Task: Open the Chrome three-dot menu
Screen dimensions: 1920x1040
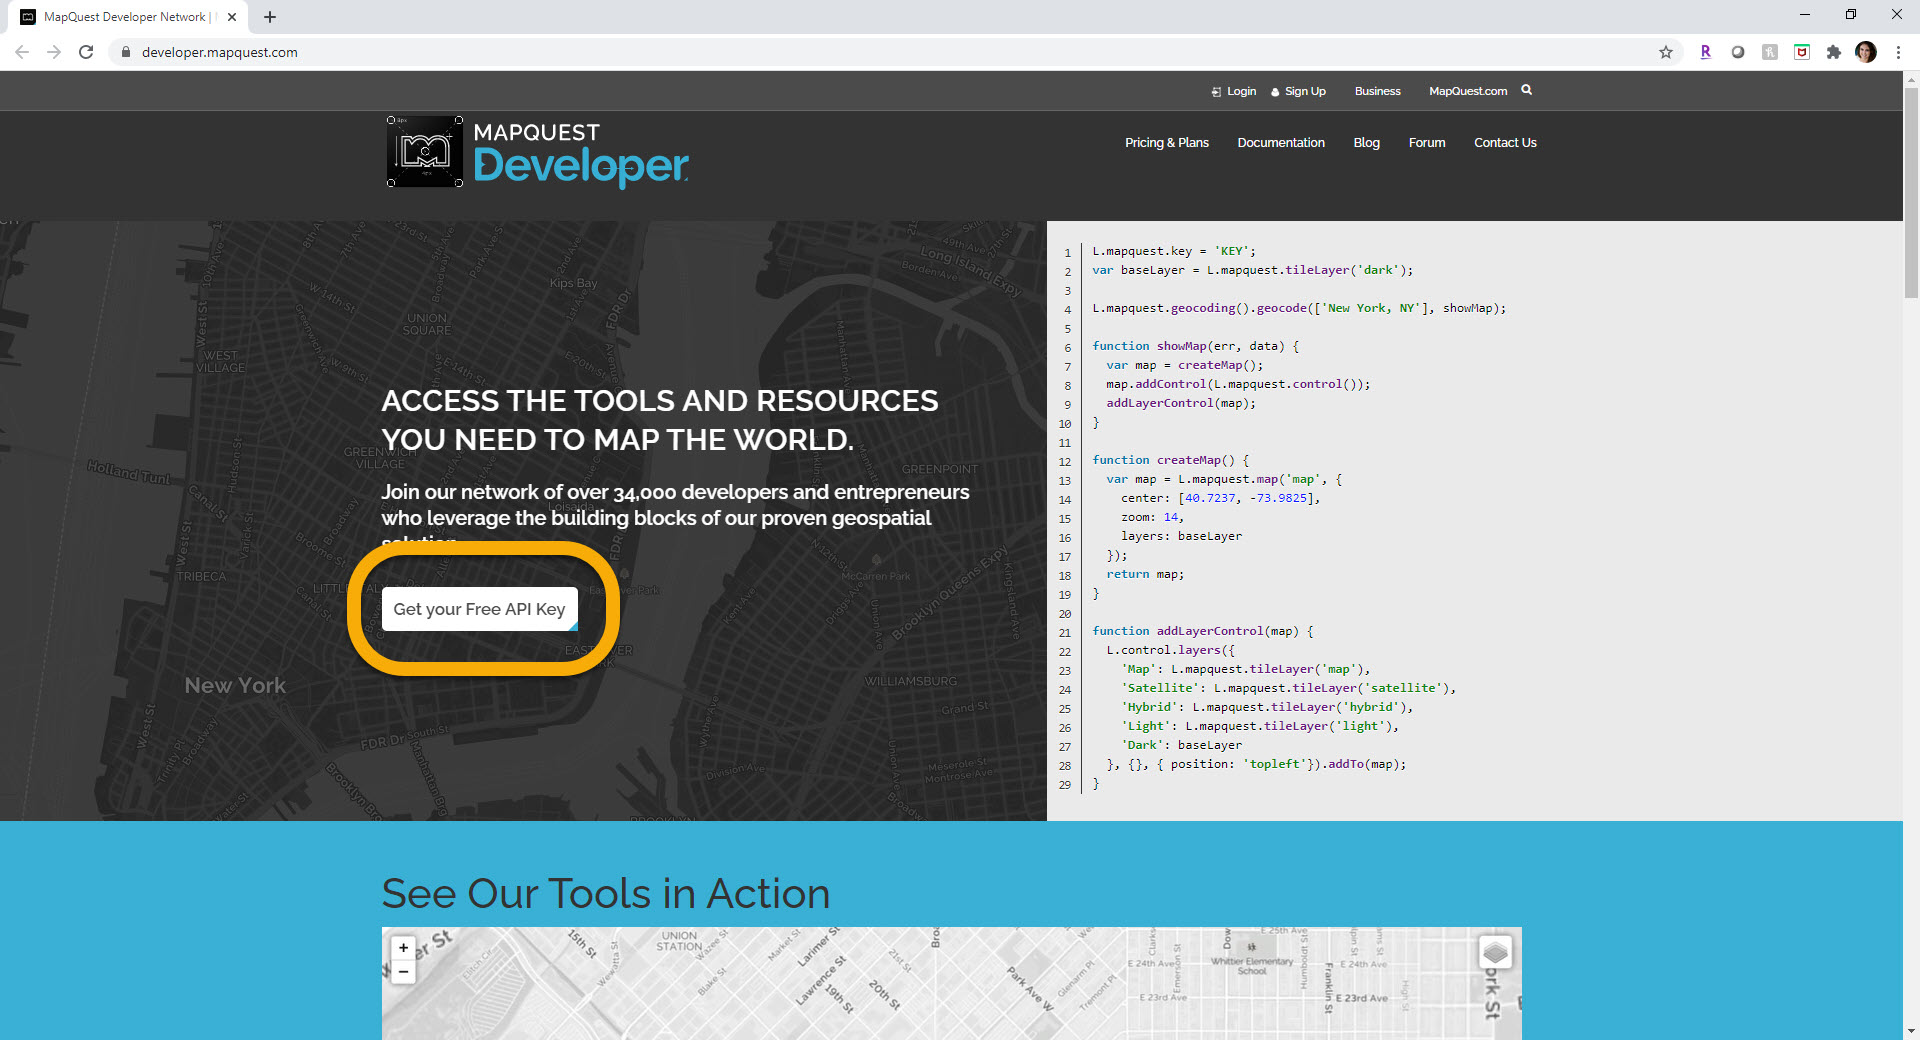Action: (x=1898, y=52)
